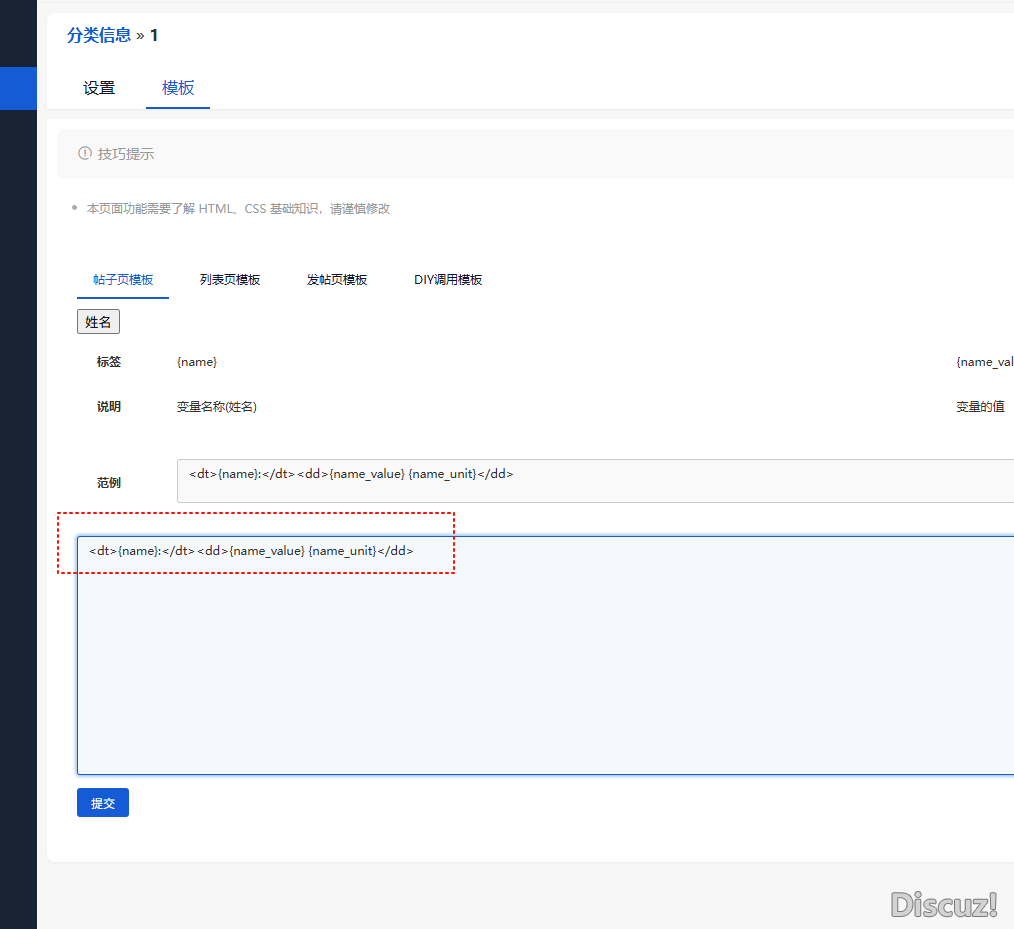Screen dimensions: 1014x929
Task: Switch to the 列表页模板 sub-tab
Action: [230, 280]
